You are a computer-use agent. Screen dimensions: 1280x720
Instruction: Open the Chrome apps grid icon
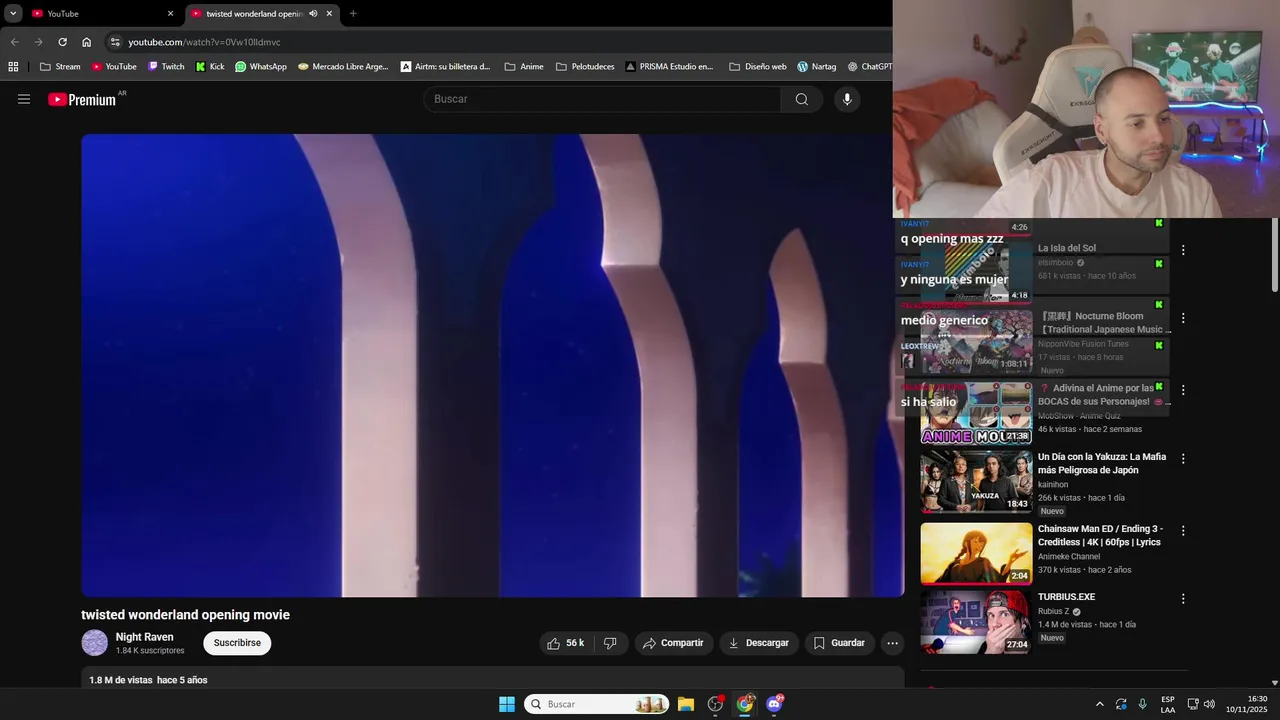(x=13, y=67)
